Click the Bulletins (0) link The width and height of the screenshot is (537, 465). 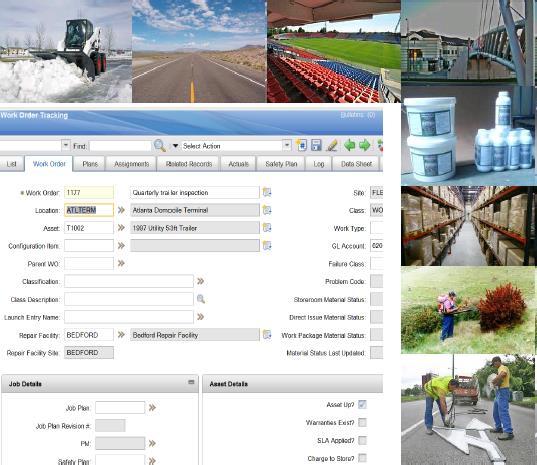pyautogui.click(x=358, y=115)
